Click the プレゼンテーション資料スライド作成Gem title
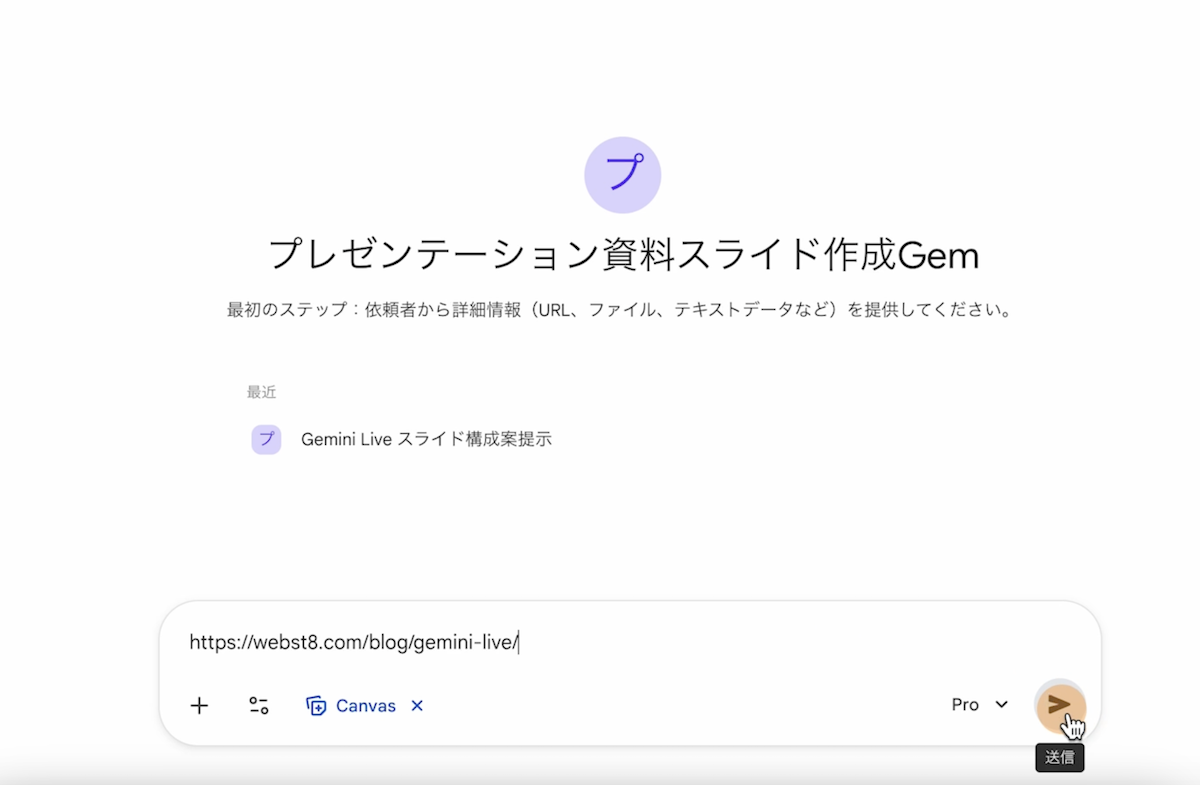The image size is (1200, 785). (x=623, y=256)
